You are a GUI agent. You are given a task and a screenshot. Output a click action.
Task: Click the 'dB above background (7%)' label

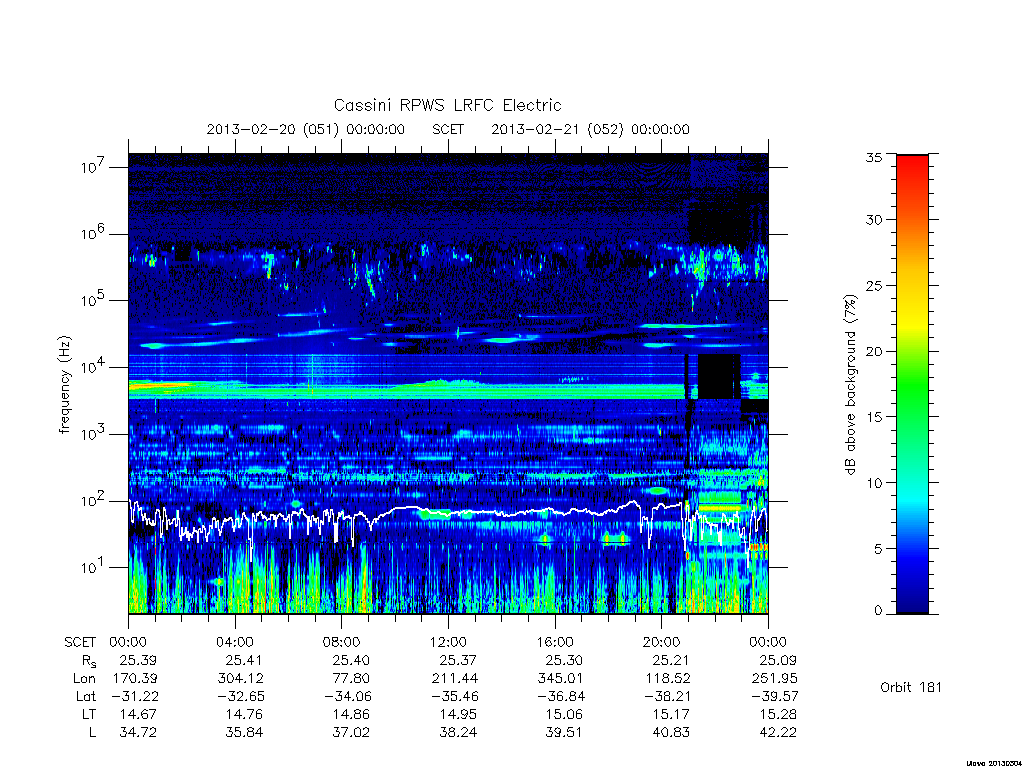click(850, 385)
